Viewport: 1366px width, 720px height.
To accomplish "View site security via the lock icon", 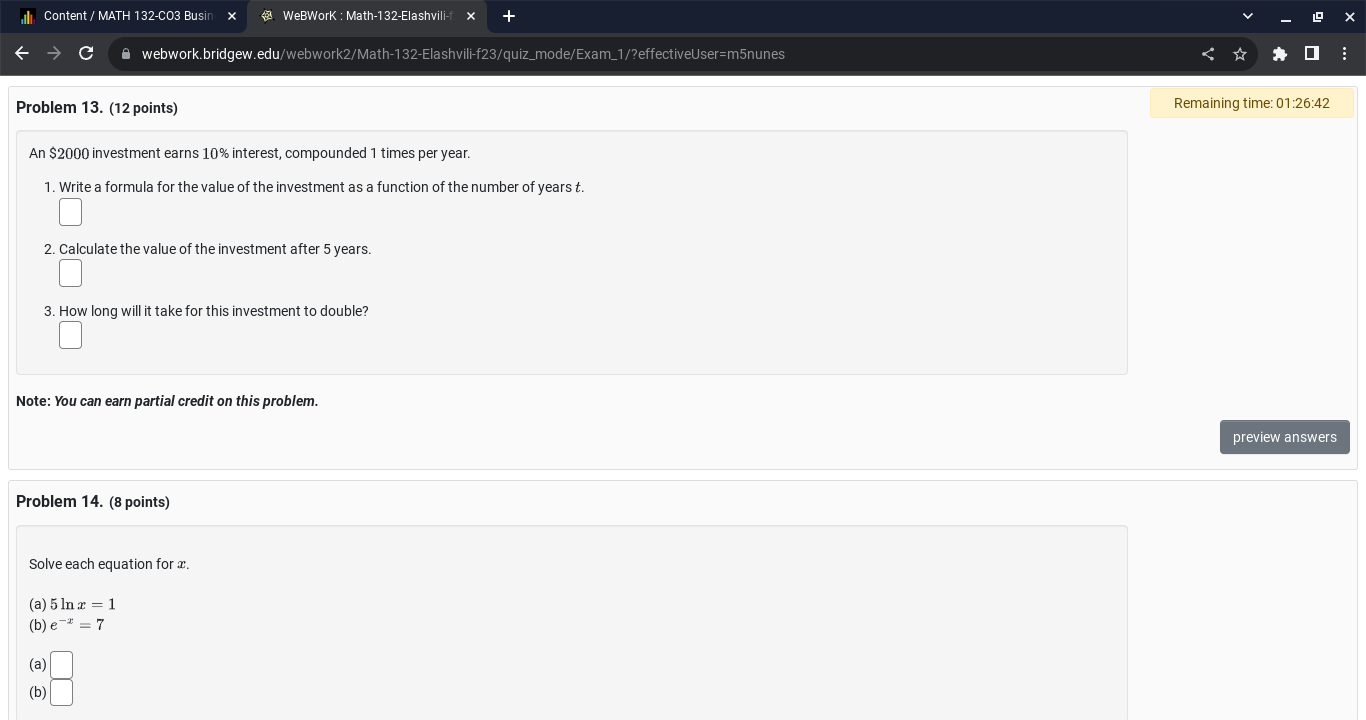I will 126,54.
